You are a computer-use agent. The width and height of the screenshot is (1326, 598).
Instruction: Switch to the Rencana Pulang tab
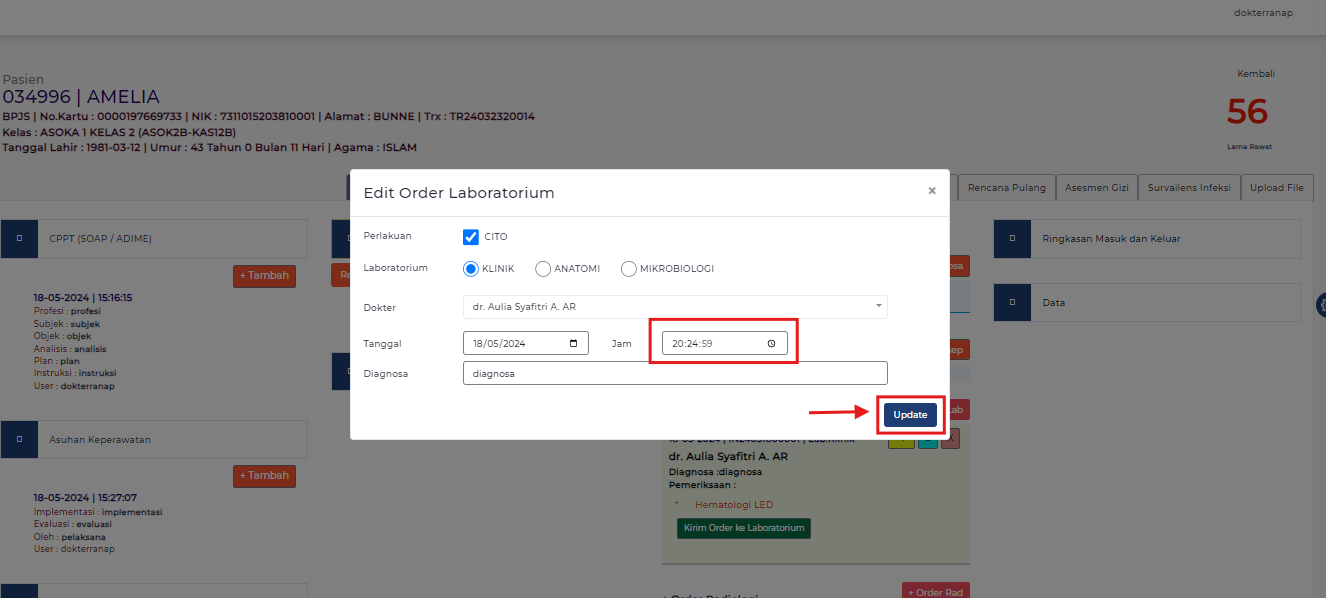point(1007,187)
